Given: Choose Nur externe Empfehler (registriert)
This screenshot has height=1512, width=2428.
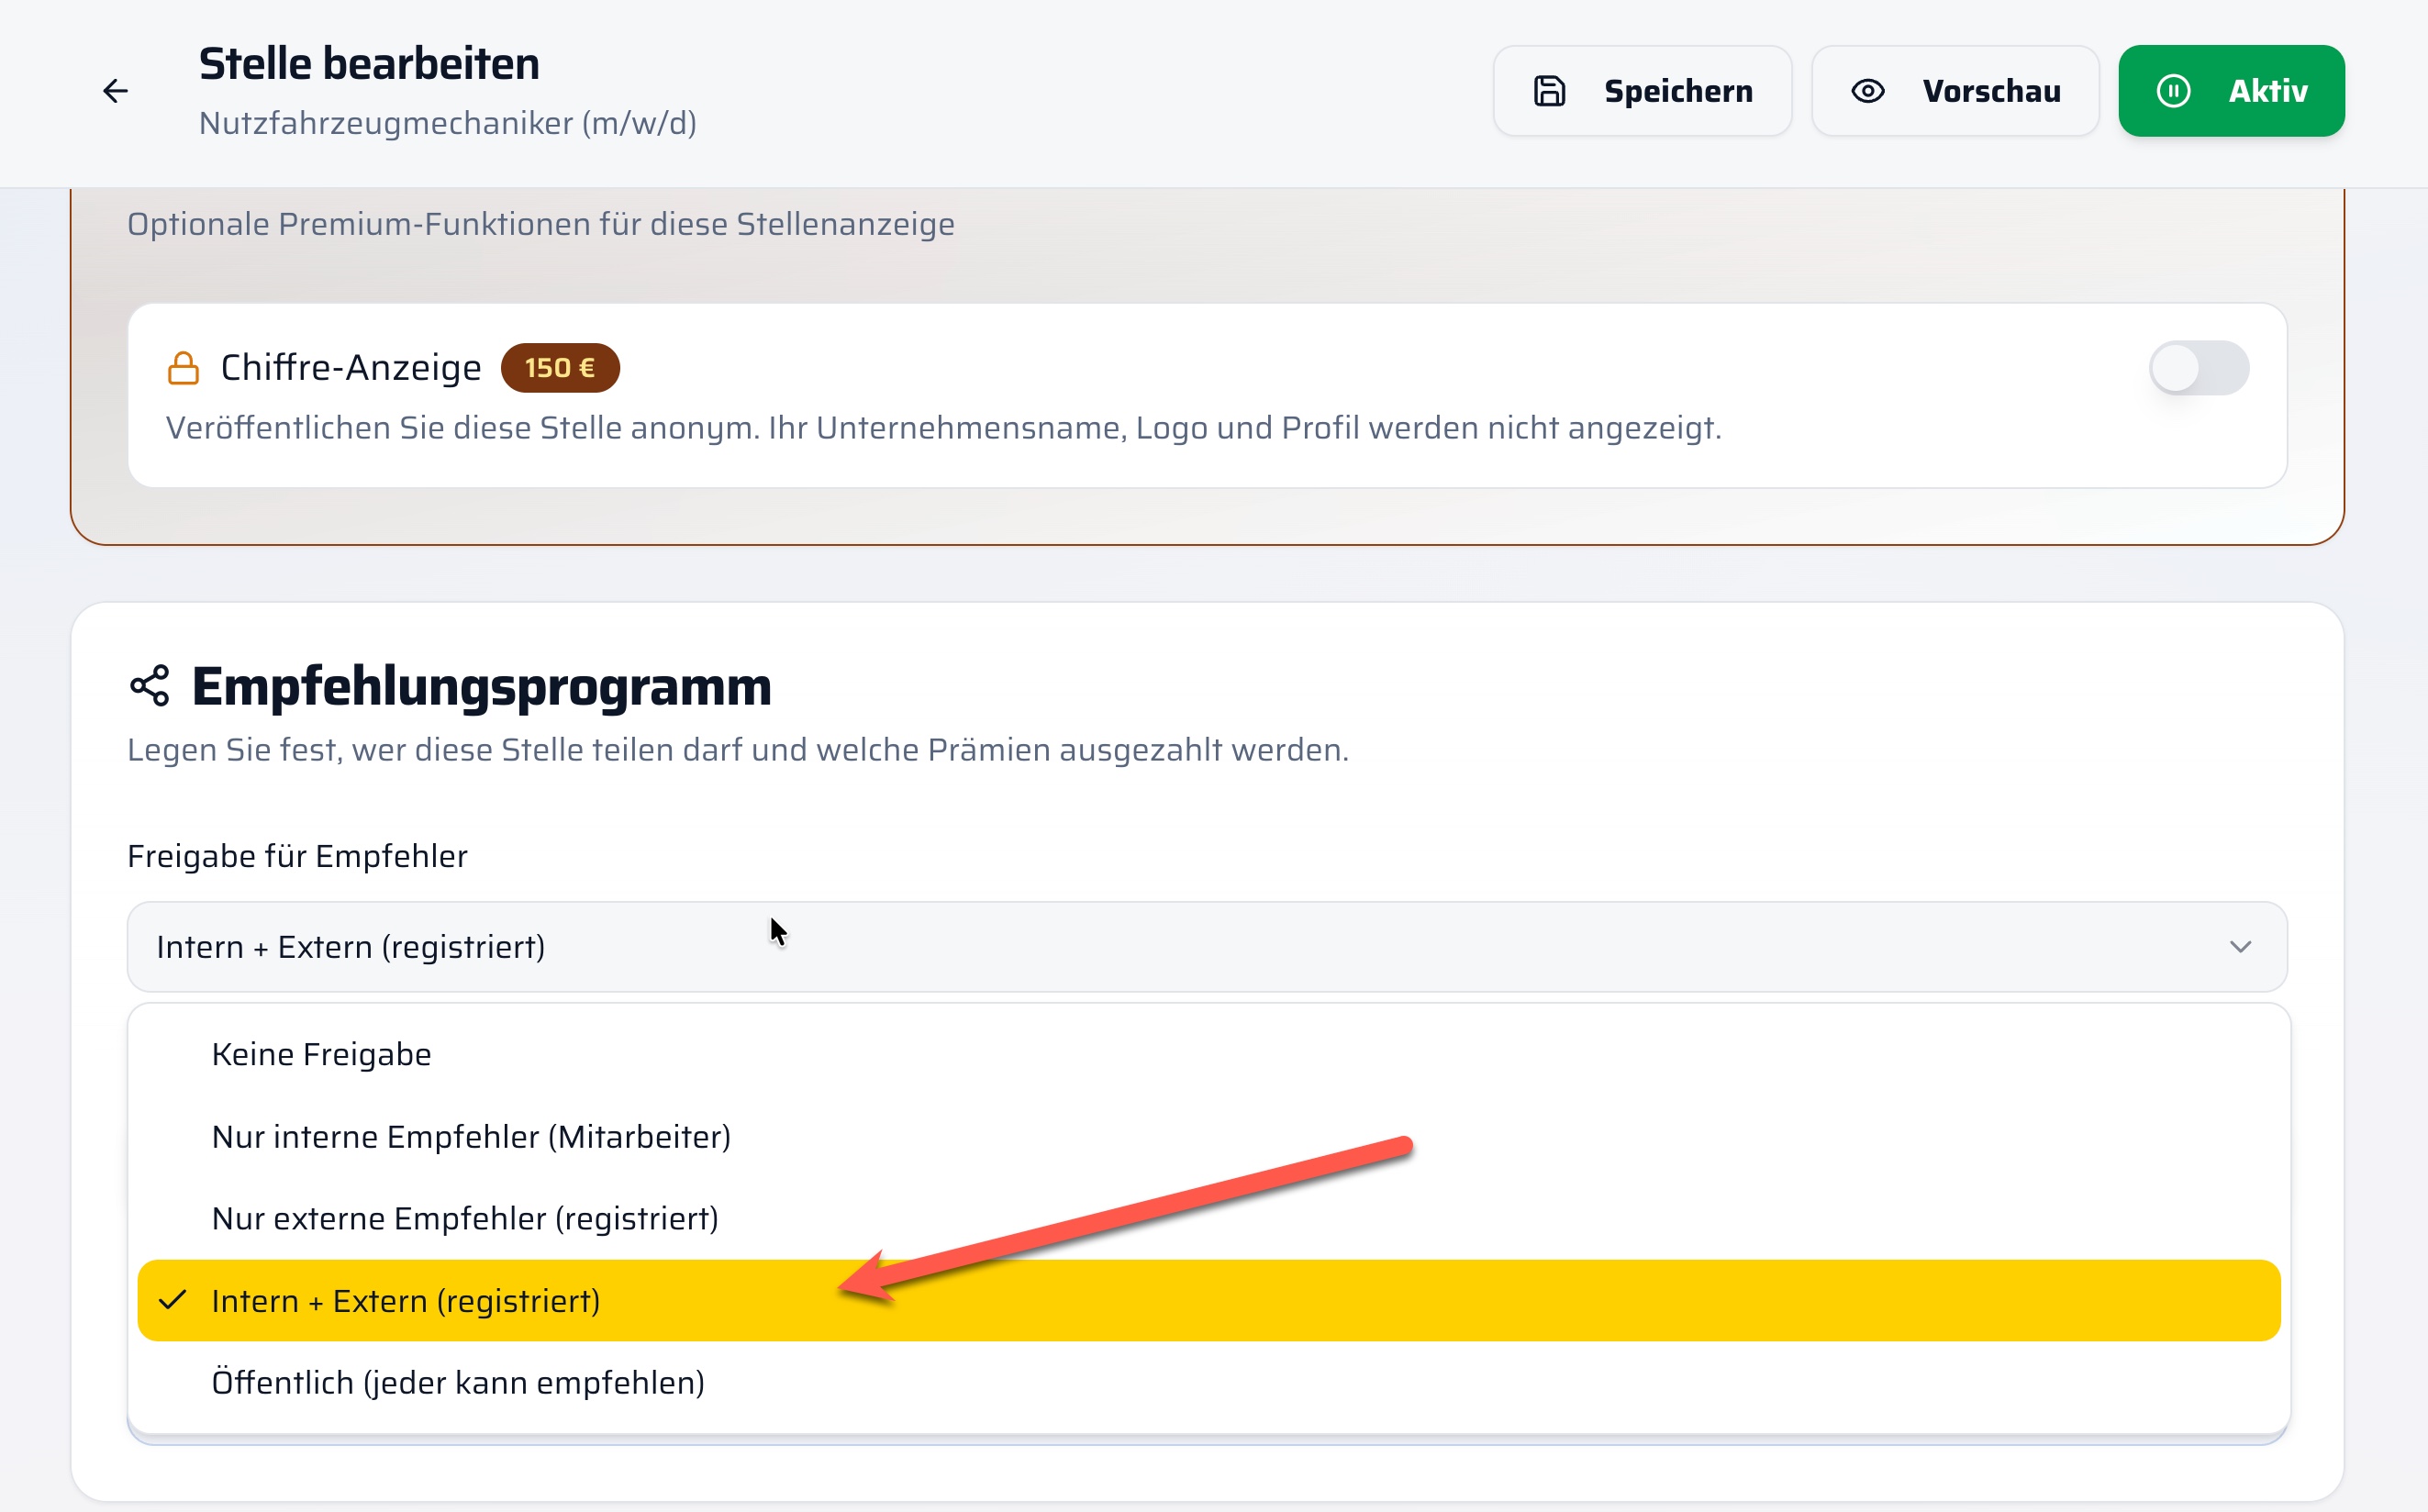Looking at the screenshot, I should [x=1208, y=1219].
